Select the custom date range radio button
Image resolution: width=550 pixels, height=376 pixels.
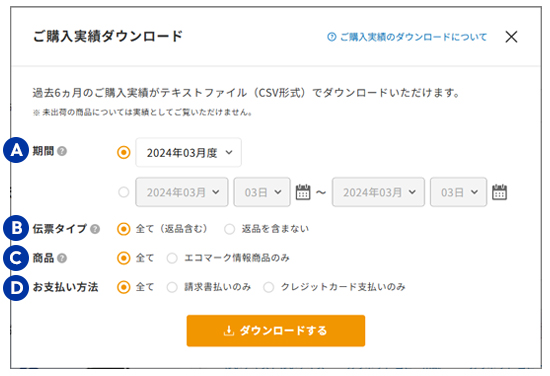click(x=123, y=192)
